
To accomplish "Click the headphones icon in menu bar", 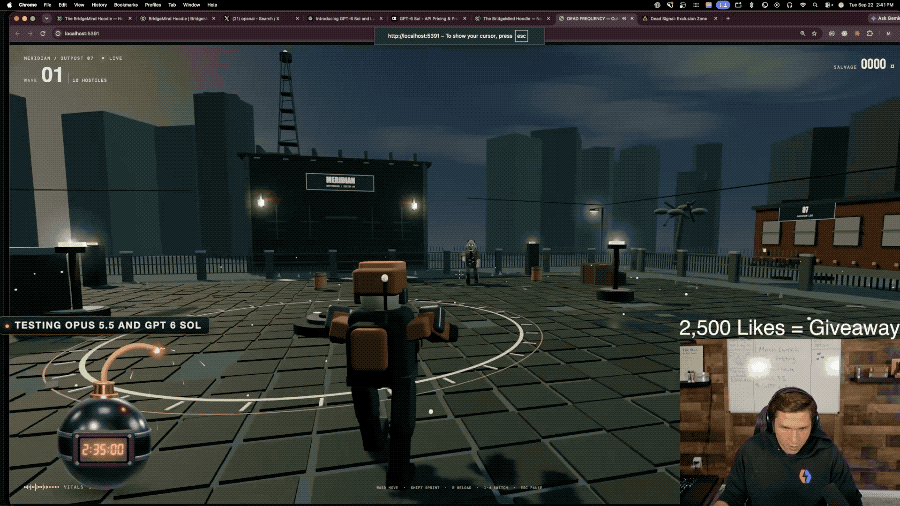I will (790, 5).
